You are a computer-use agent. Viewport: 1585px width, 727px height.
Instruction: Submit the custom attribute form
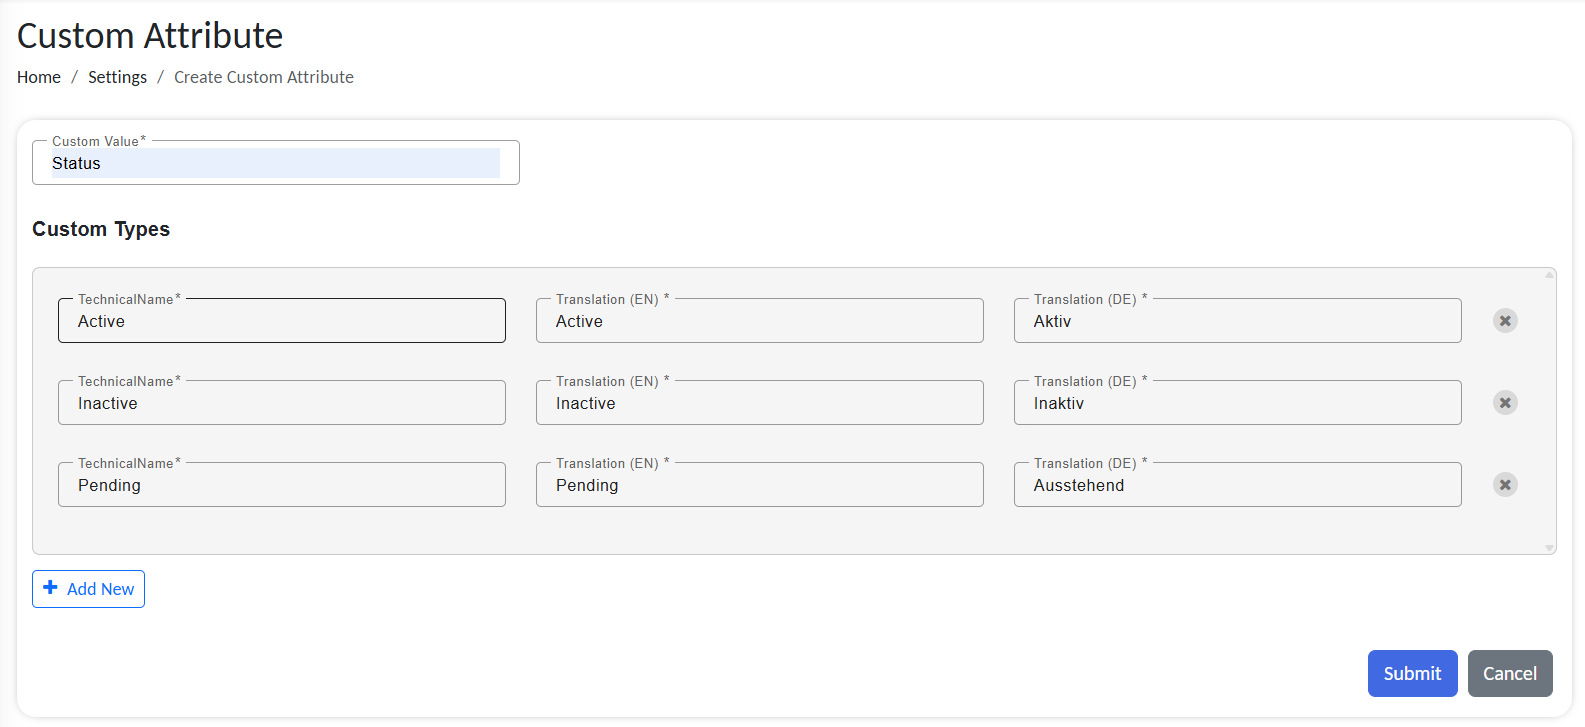pos(1412,674)
